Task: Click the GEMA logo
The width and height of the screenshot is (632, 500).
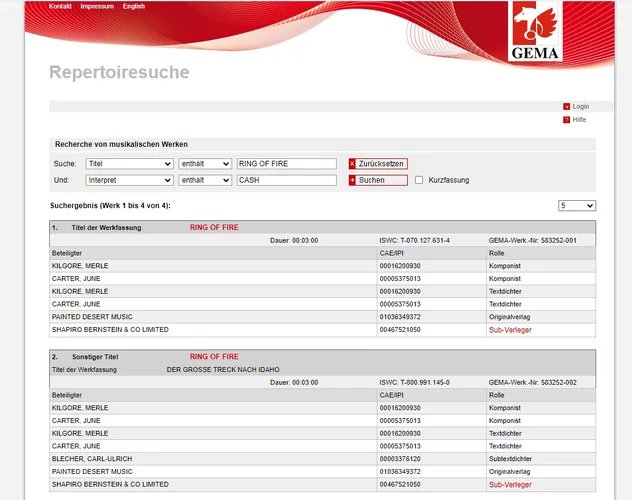Action: pyautogui.click(x=536, y=32)
